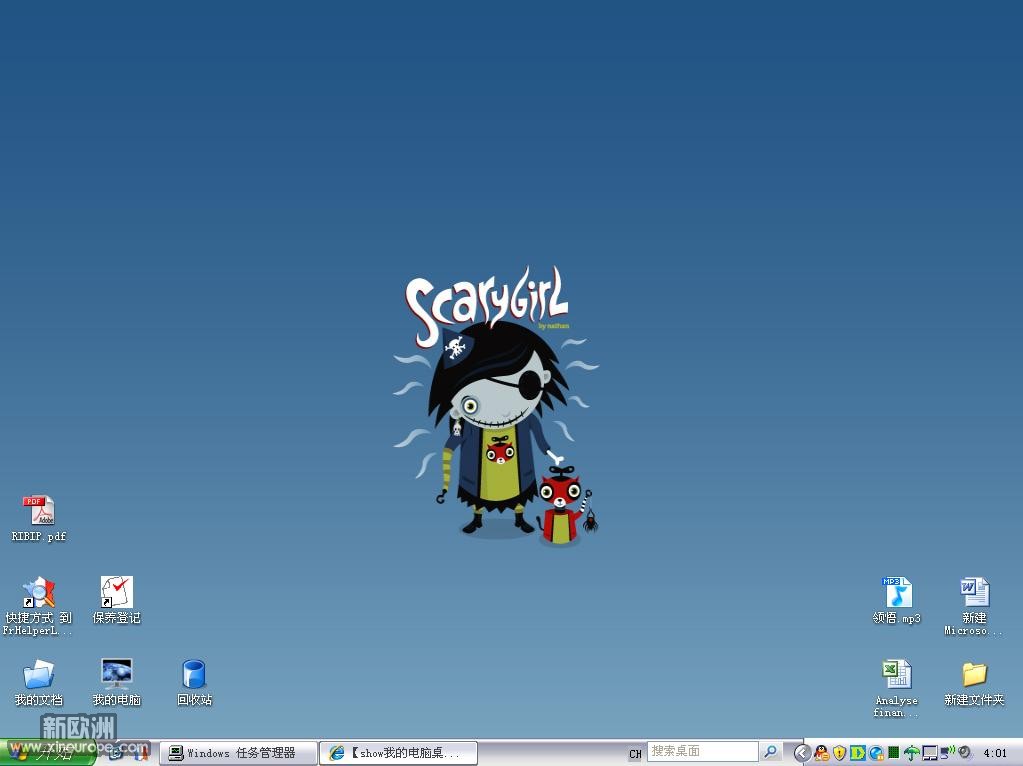1023x766 pixels.
Task: Select the 回收站 recycle bin icon
Action: tap(194, 674)
